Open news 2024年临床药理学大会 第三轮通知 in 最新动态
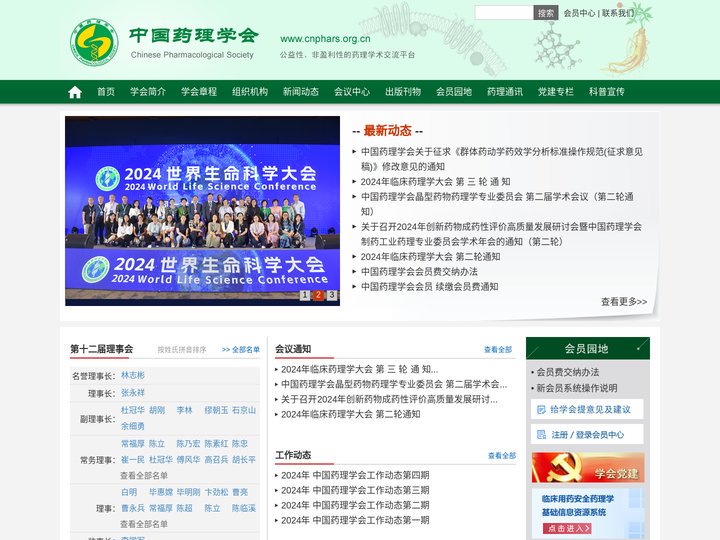This screenshot has width=720, height=540. click(x=435, y=182)
